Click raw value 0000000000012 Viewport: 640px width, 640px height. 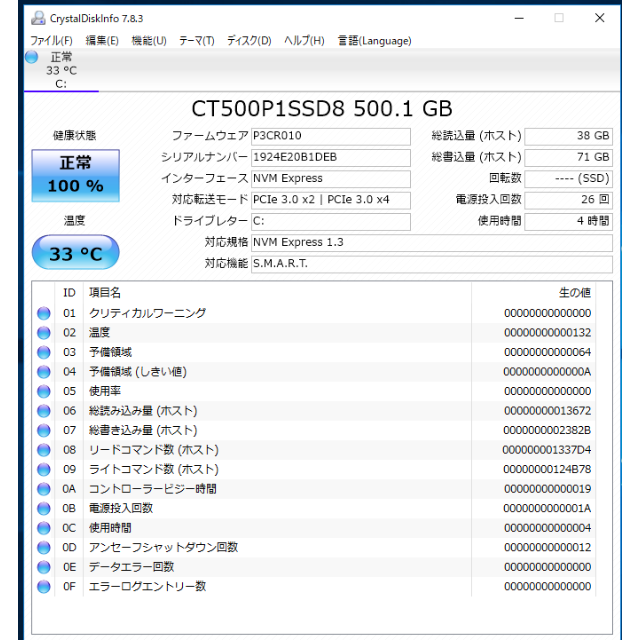click(547, 547)
